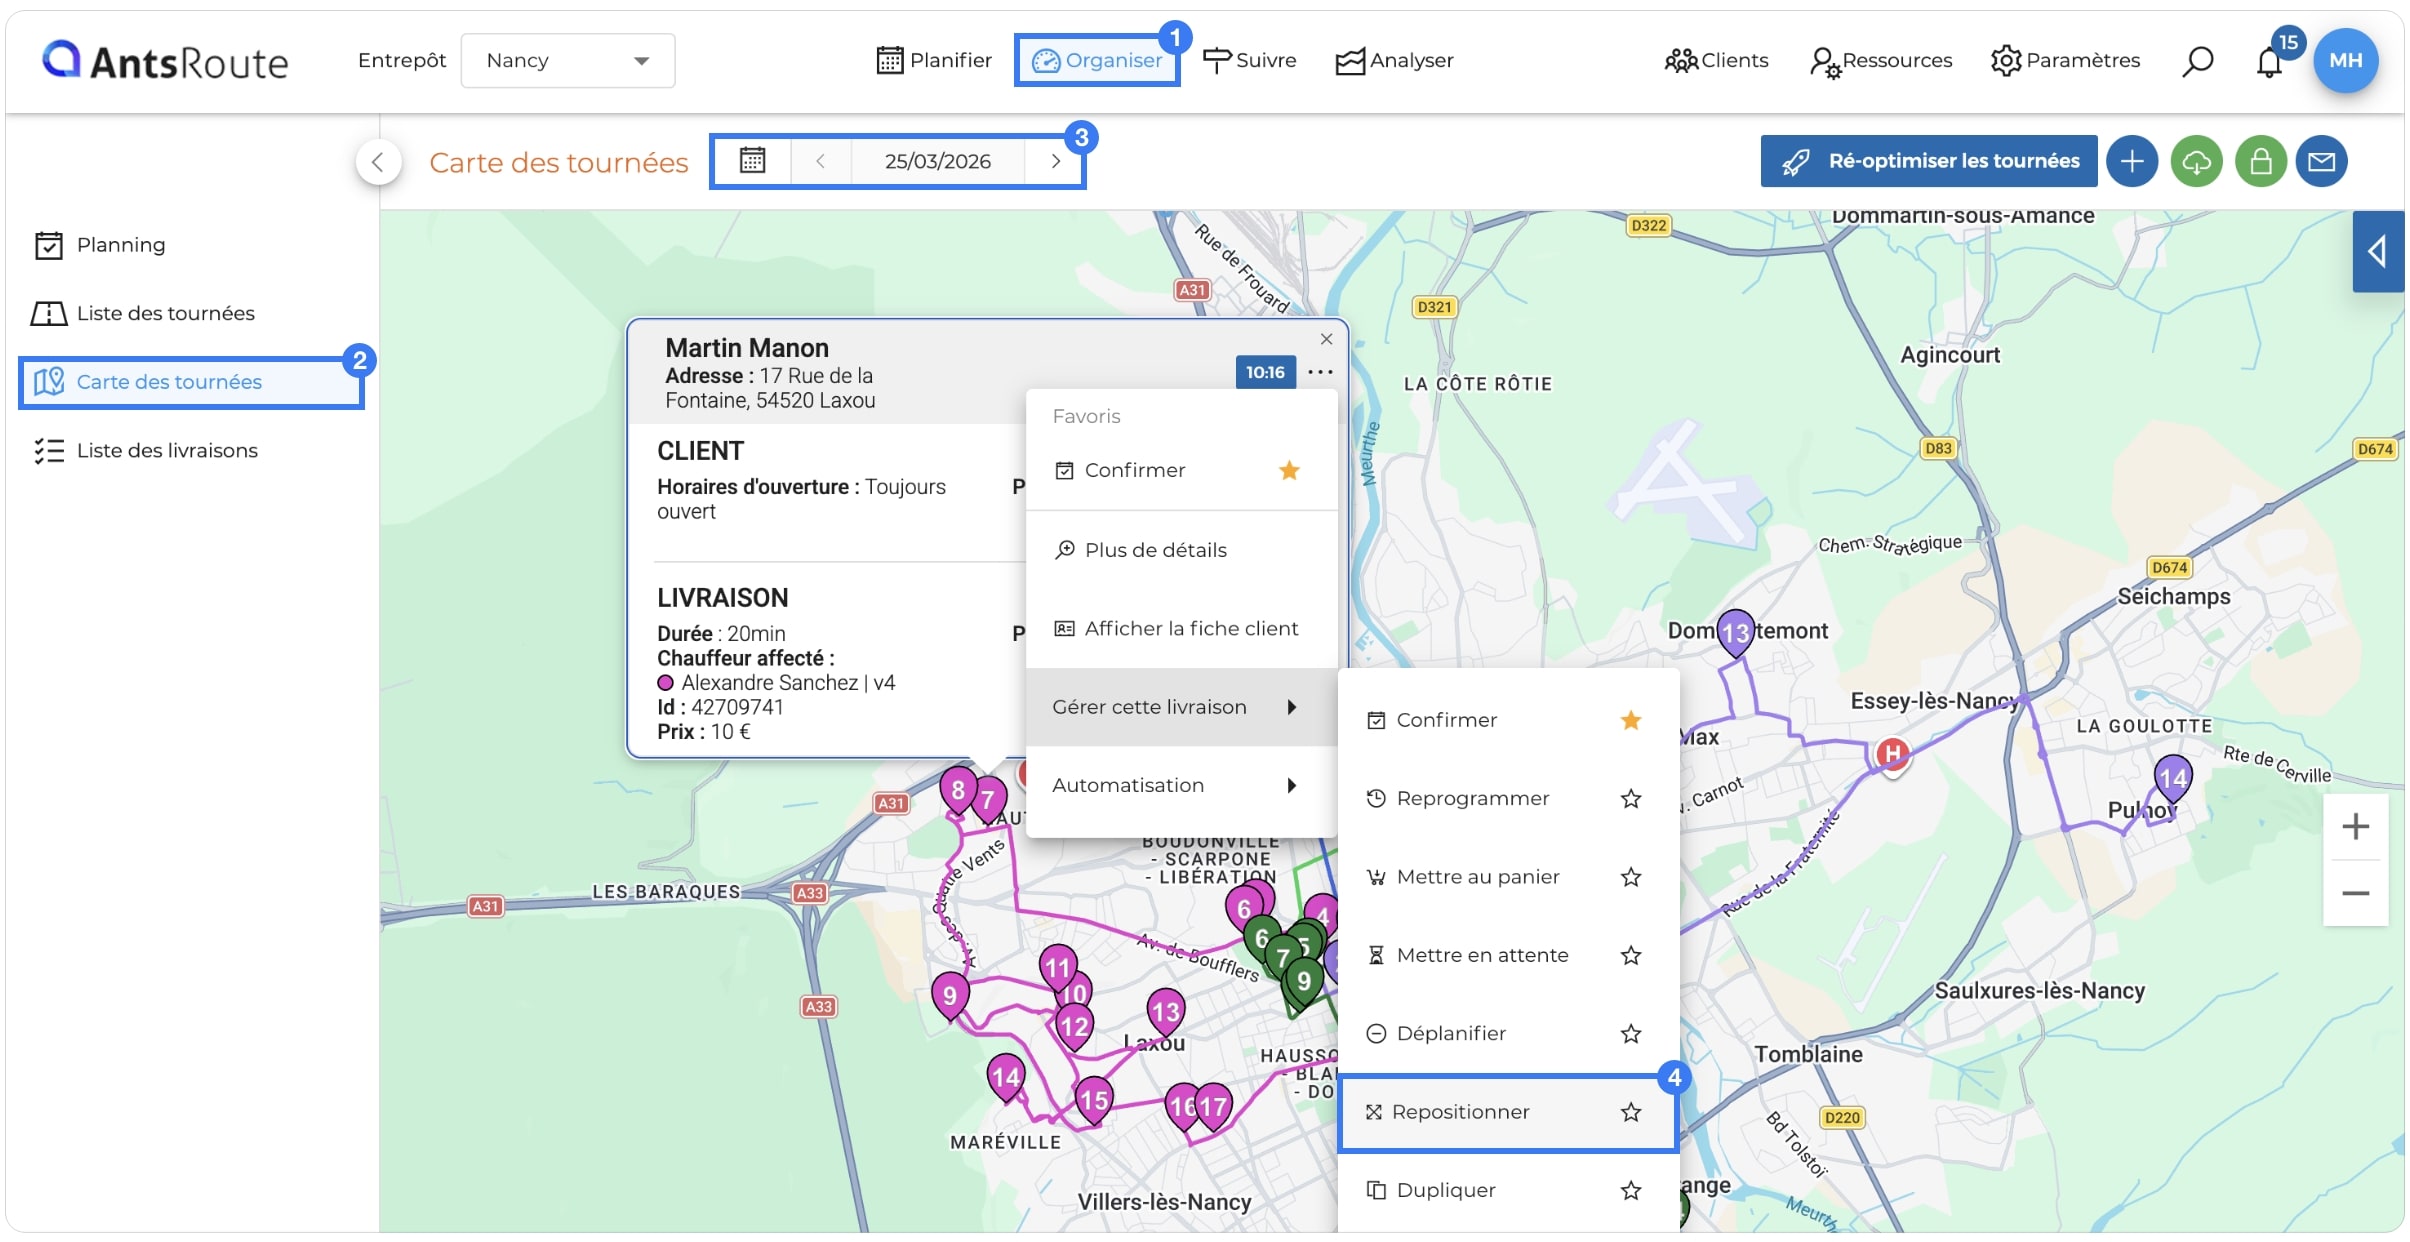Collapse the left sidebar arrow

378,162
